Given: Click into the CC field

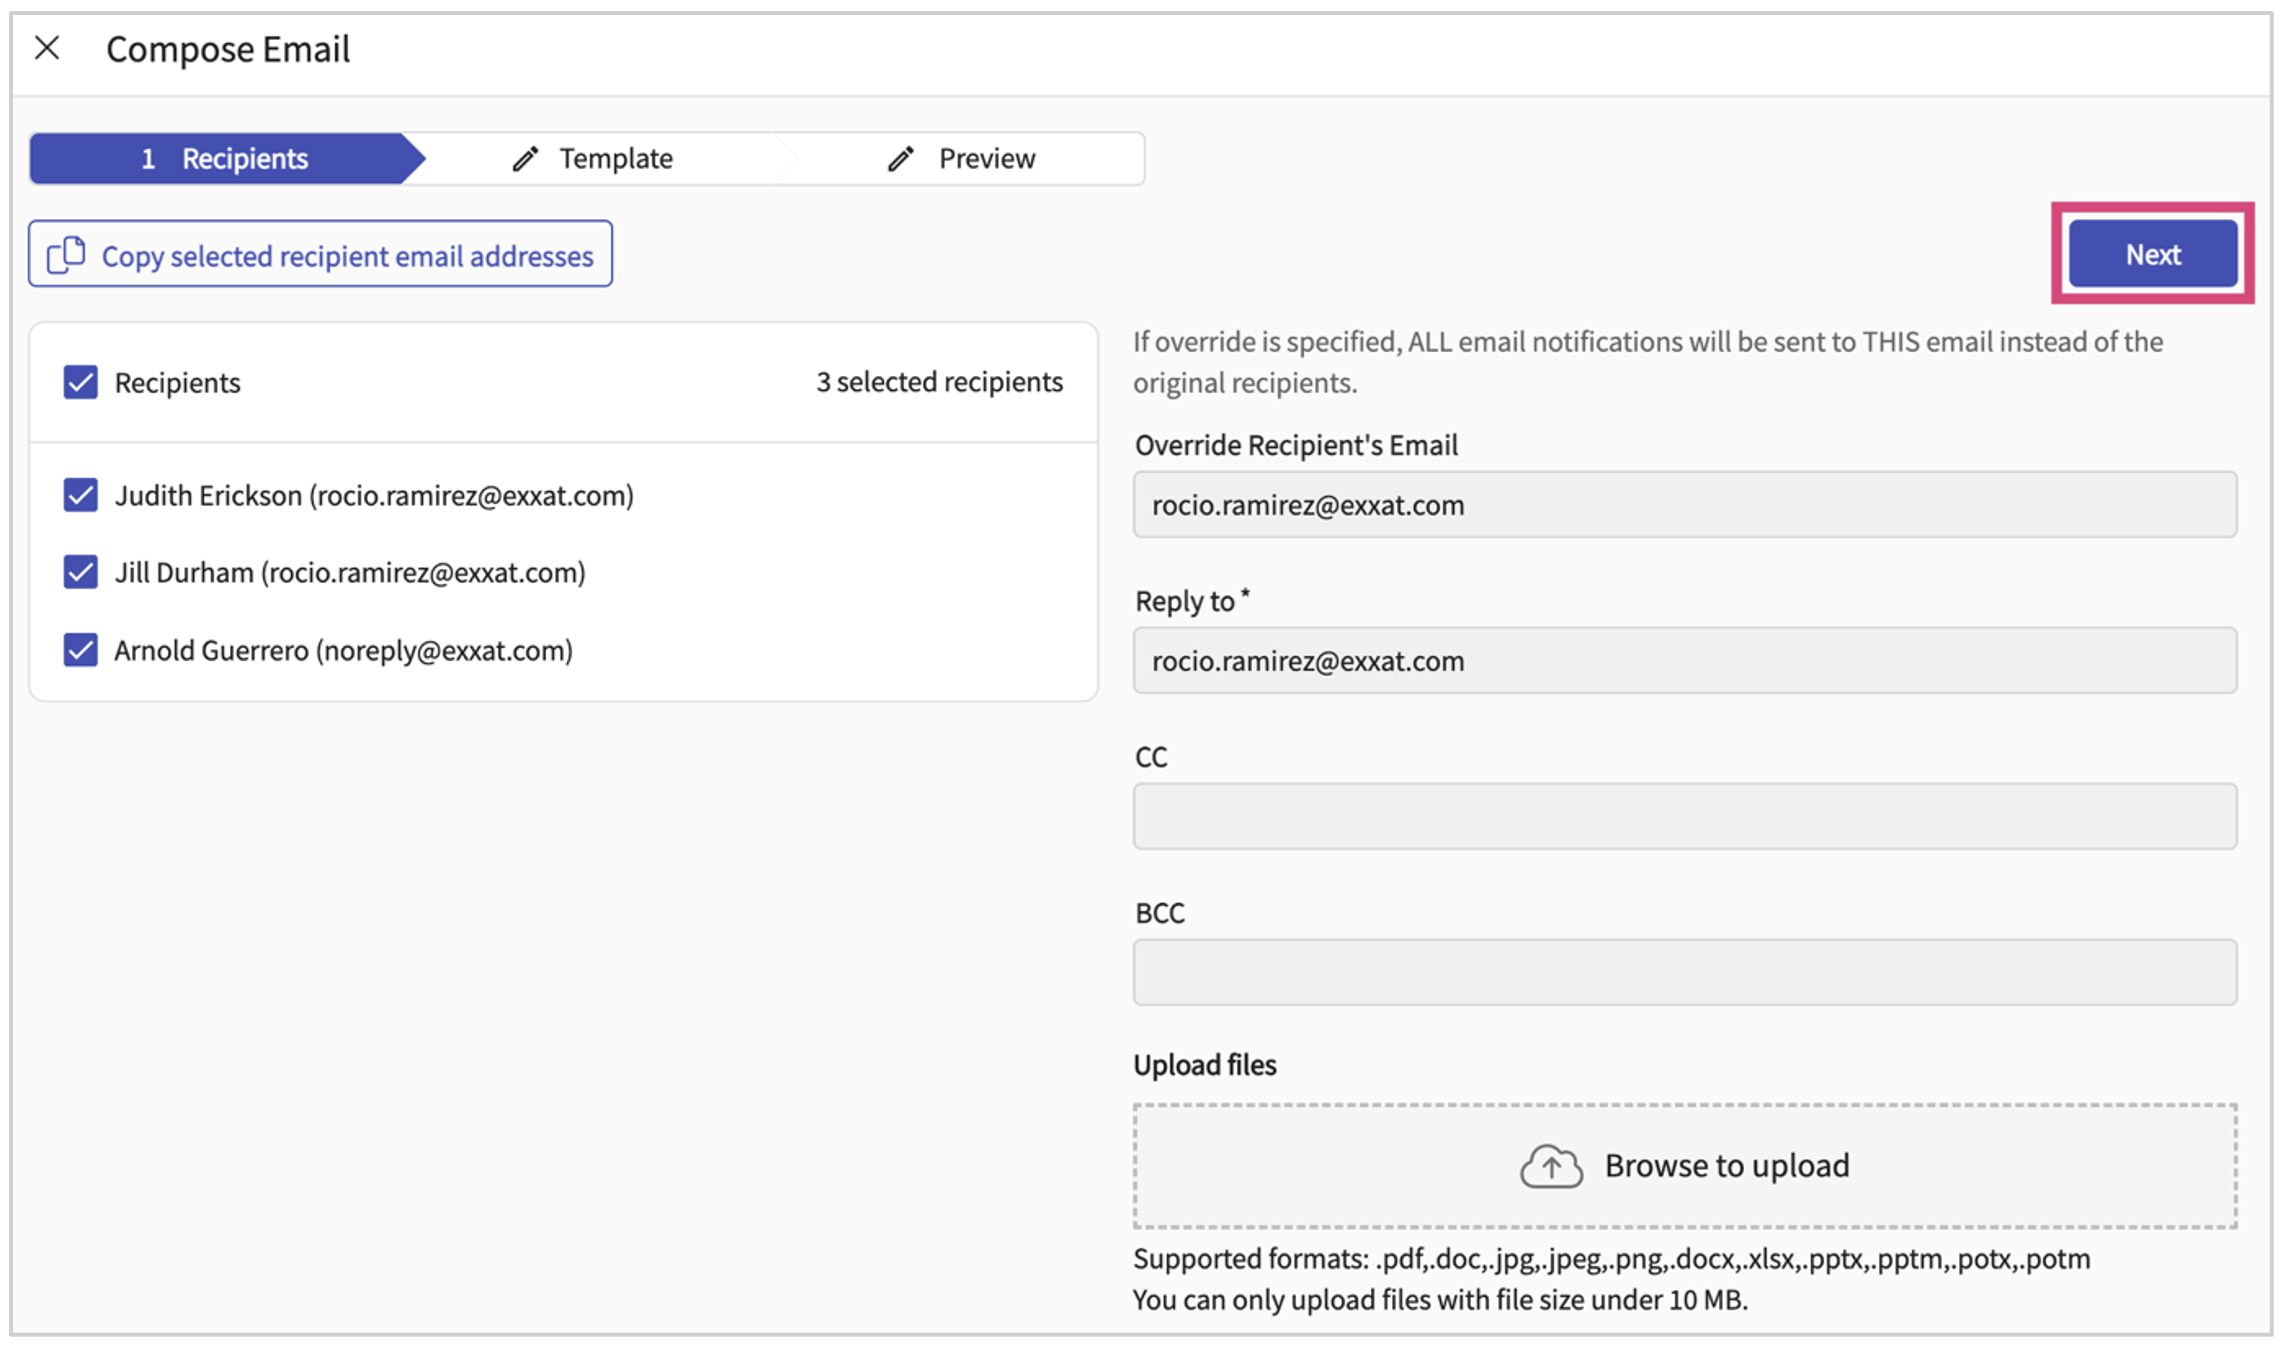Looking at the screenshot, I should (x=1684, y=816).
